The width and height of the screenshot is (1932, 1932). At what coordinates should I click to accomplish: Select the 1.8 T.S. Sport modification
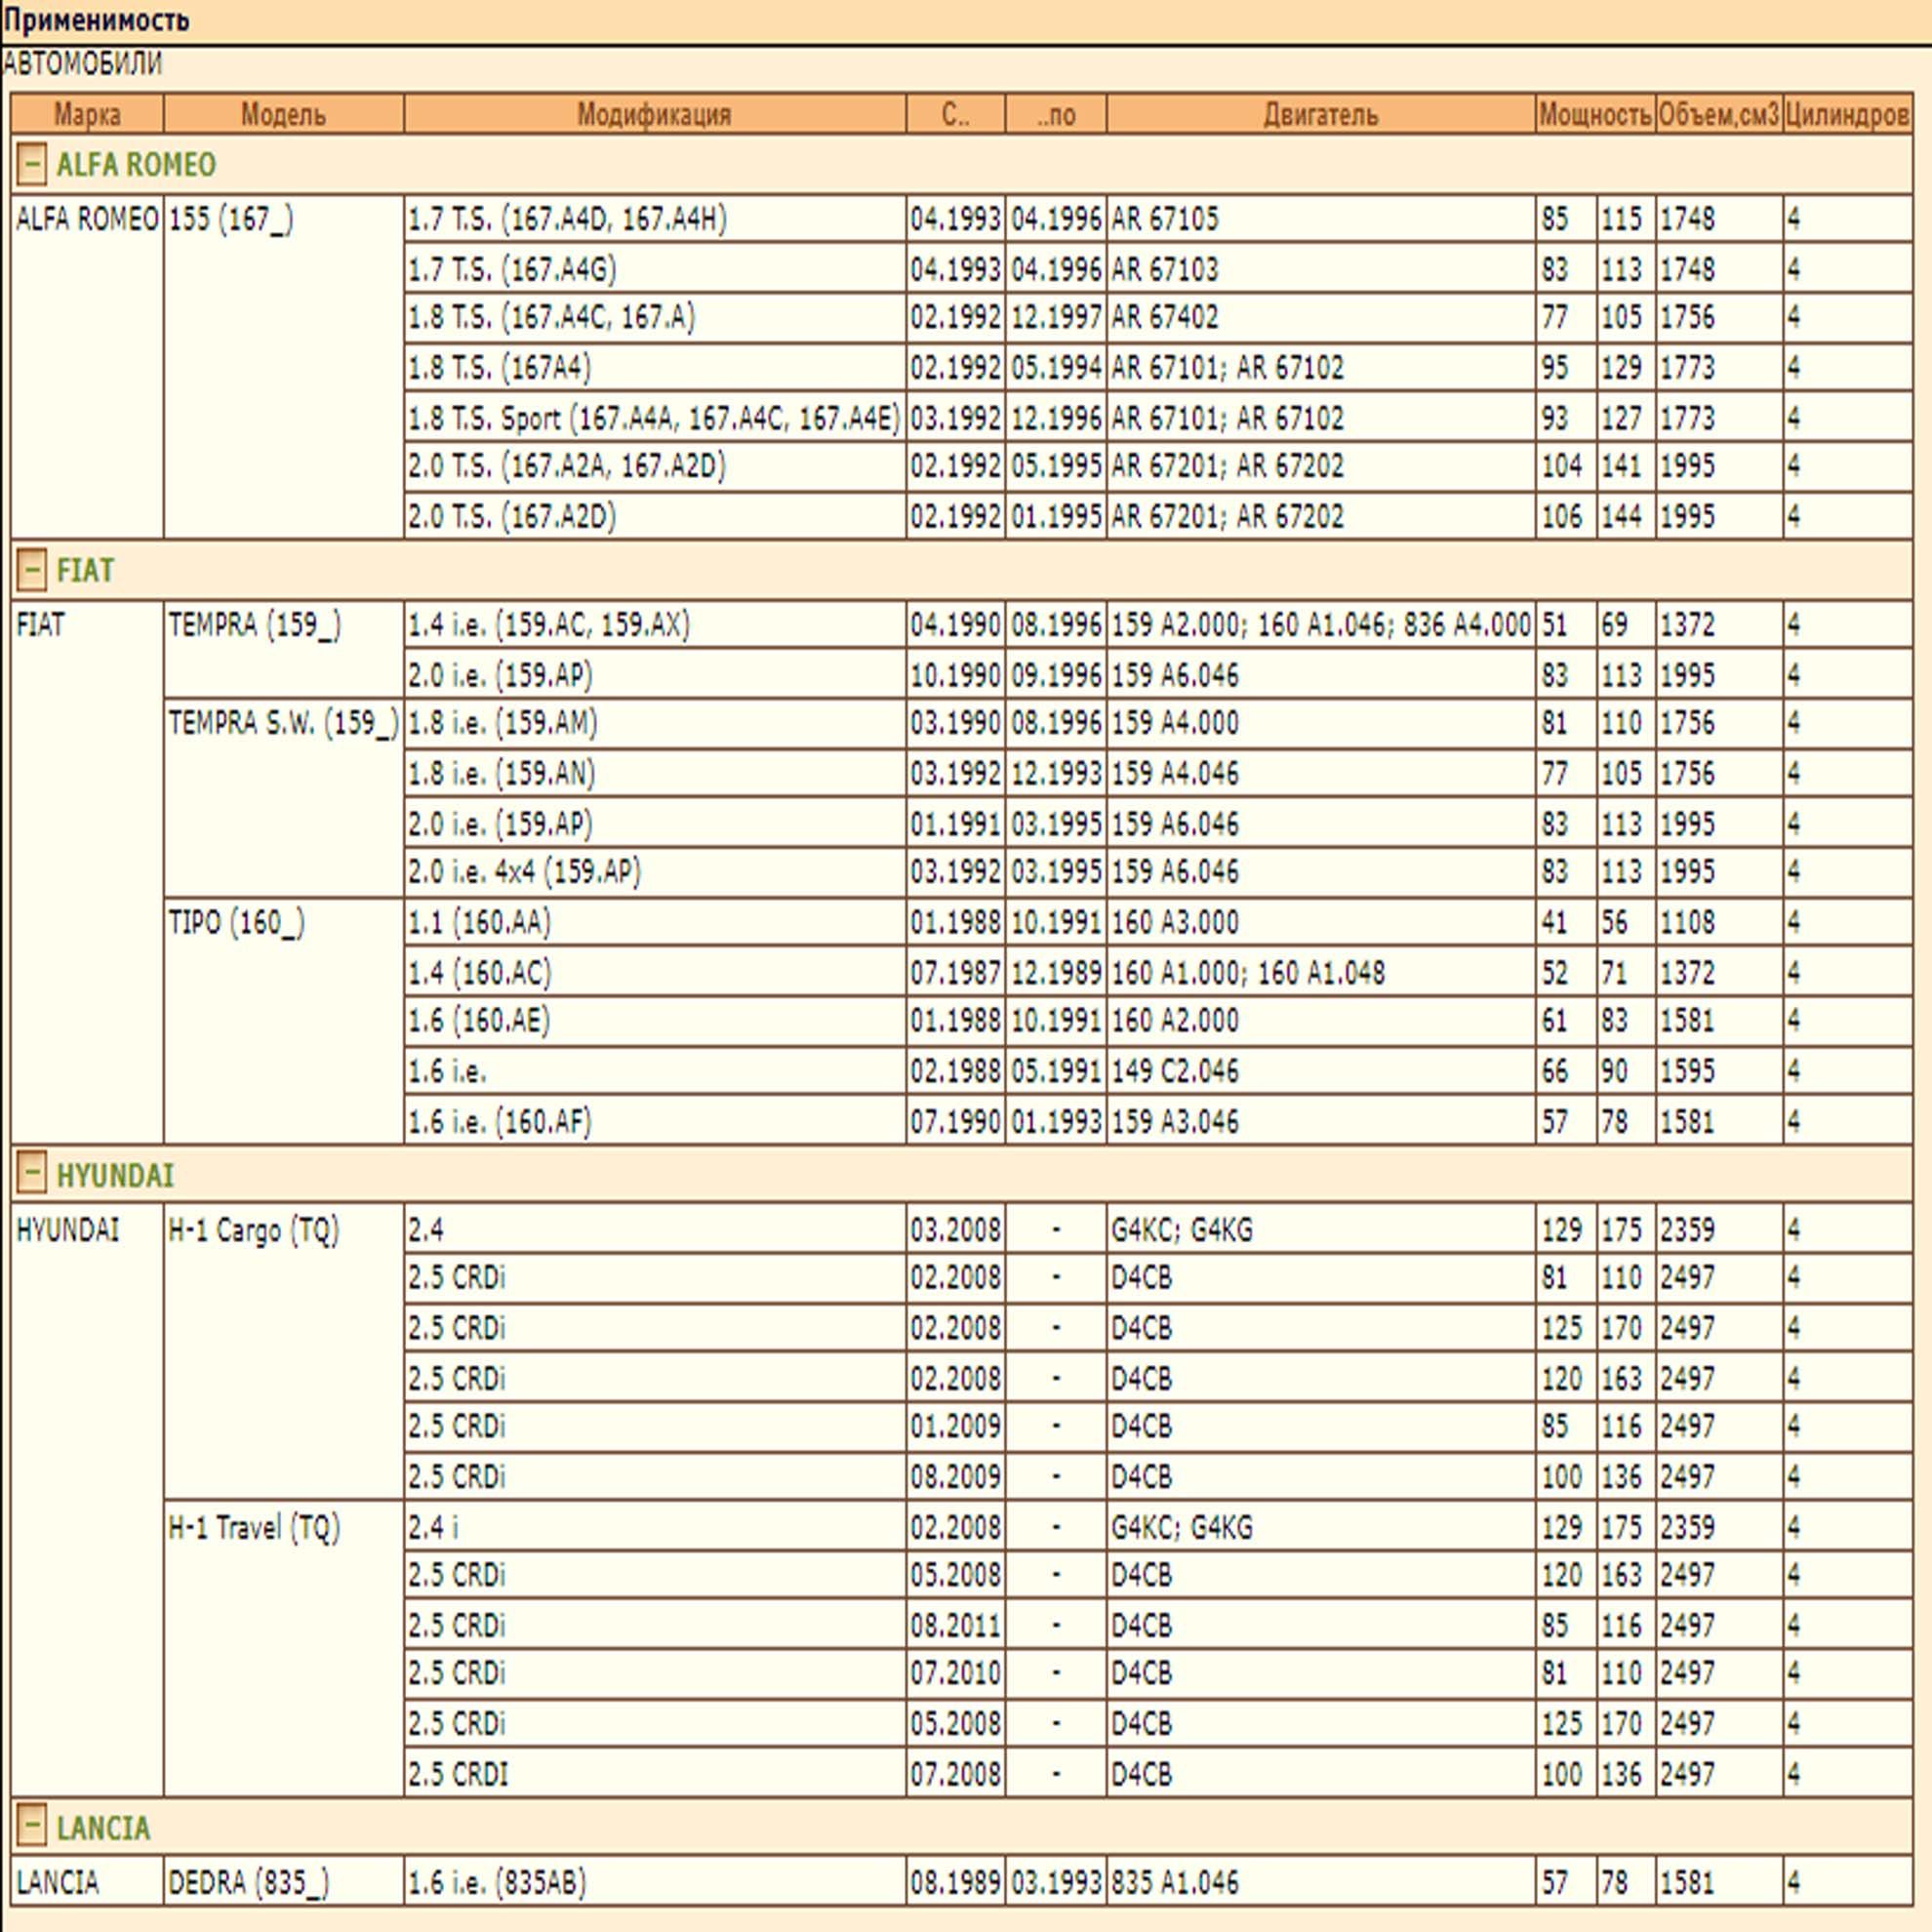(654, 418)
